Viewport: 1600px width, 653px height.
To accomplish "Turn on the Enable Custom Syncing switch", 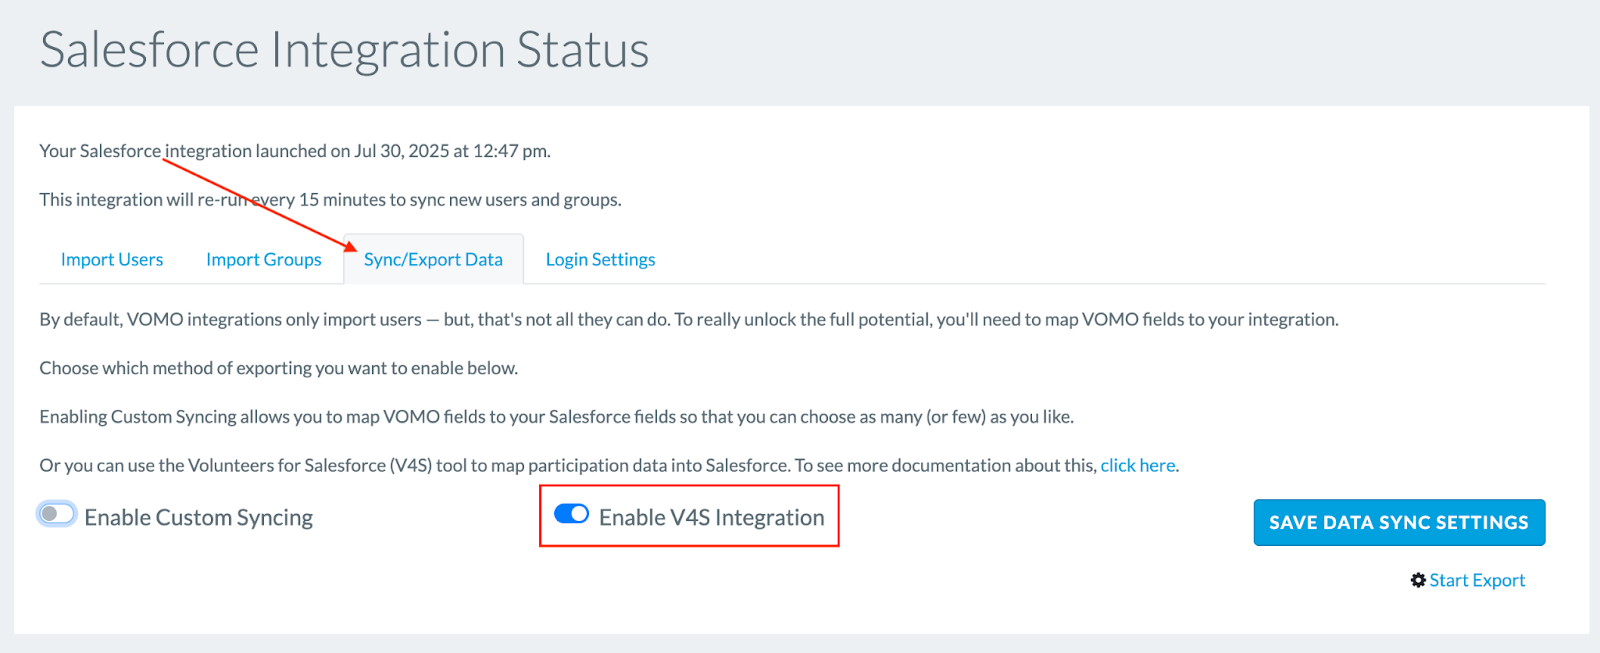I will pyautogui.click(x=57, y=514).
